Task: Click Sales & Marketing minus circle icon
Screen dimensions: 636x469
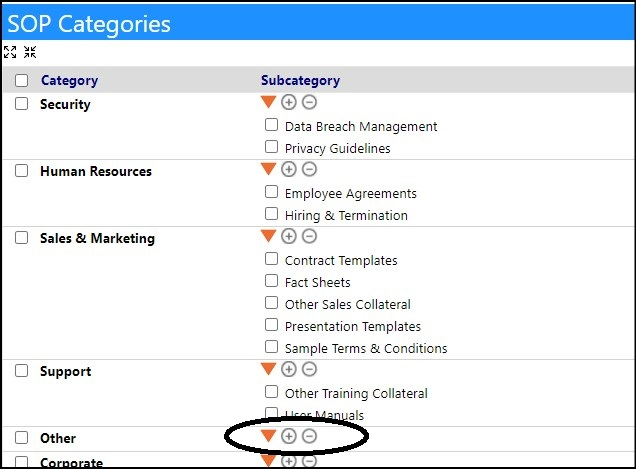Action: [309, 236]
